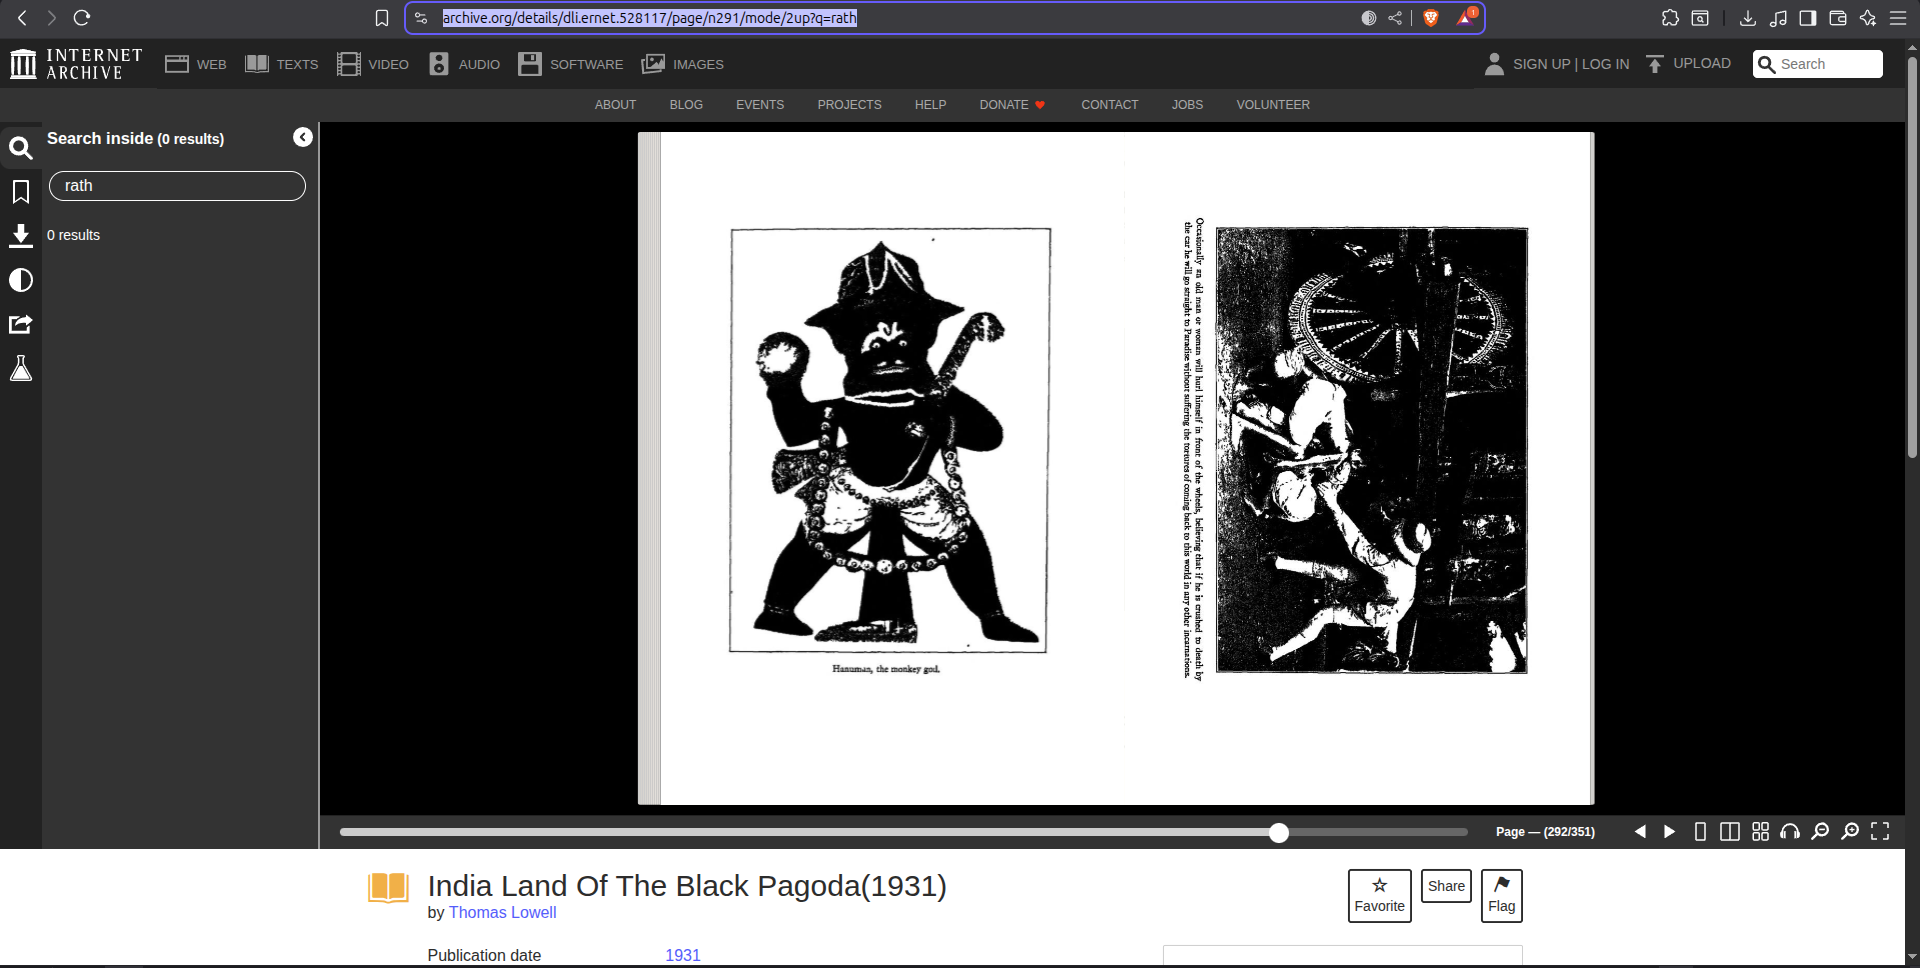
Task: Bookmark this page using the bookmark icon beside the address bar
Action: (382, 18)
